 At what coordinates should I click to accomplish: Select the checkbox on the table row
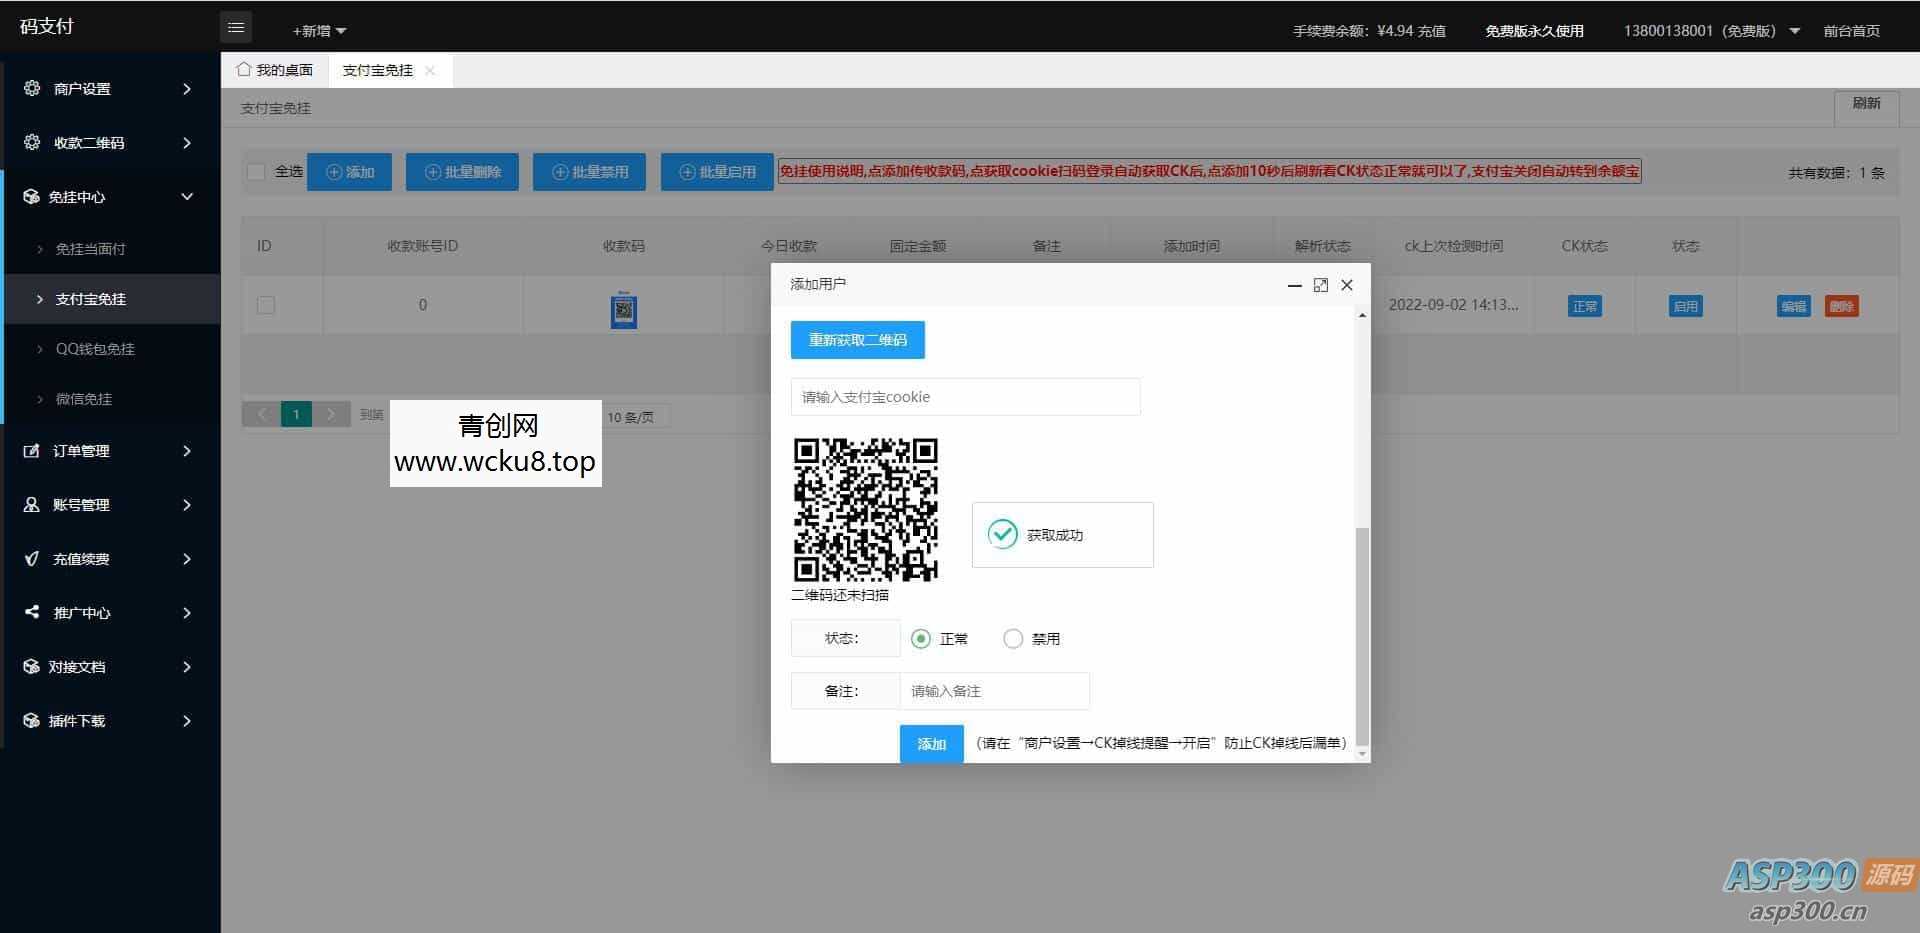265,305
